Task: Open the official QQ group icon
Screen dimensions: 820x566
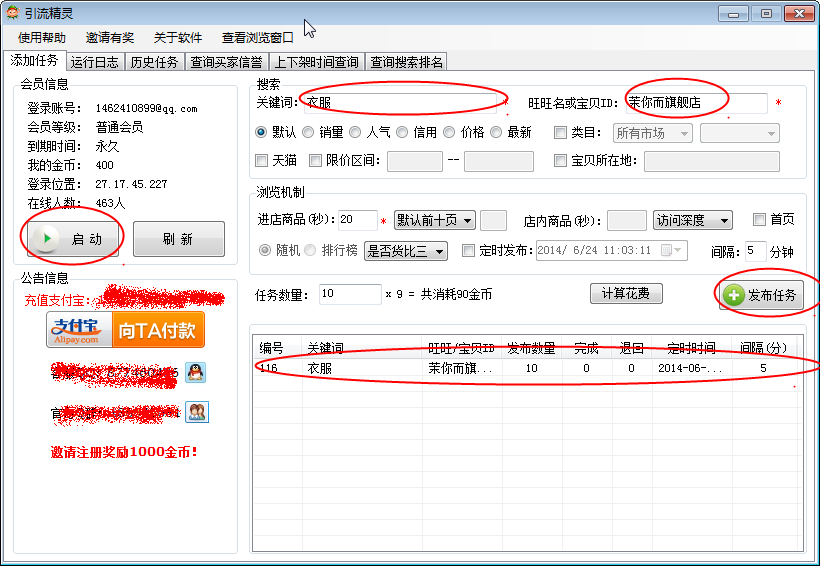Action: tap(197, 412)
